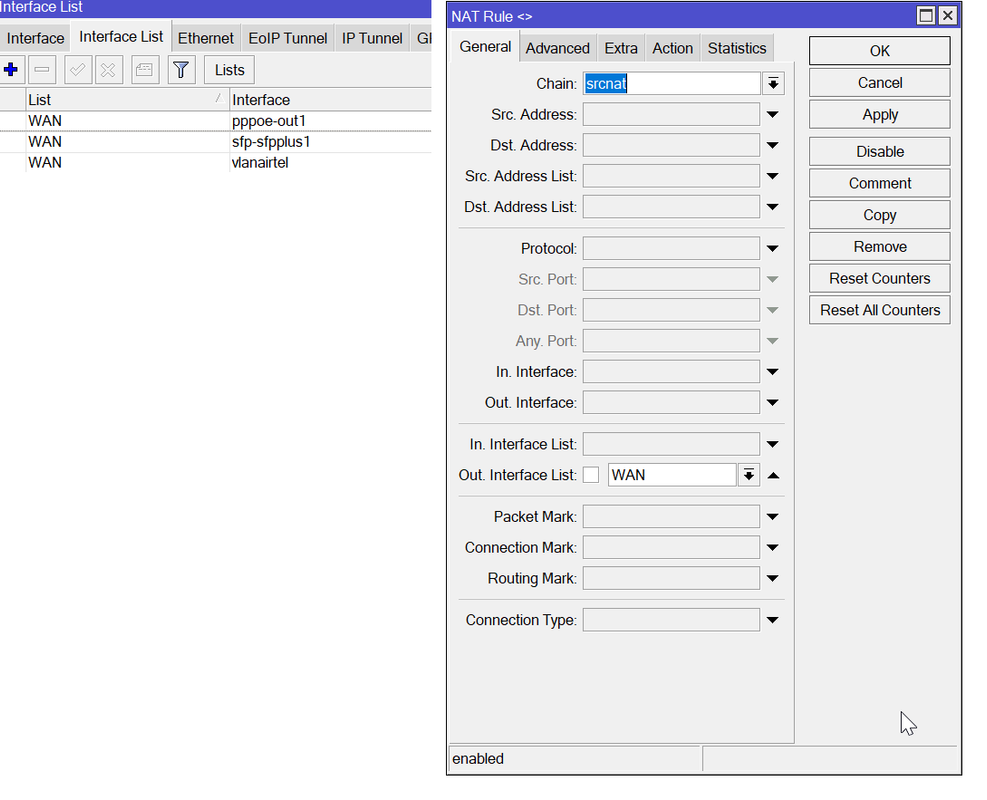Screen dimensions: 987x800
Task: Click the minus remove icon
Action: (x=42, y=70)
